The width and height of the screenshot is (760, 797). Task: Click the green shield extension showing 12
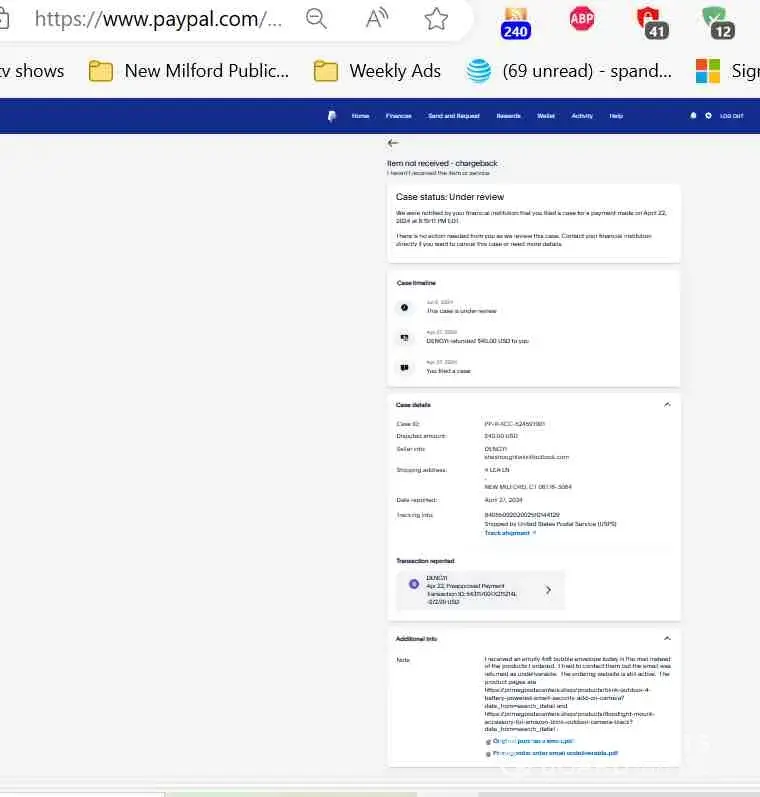pos(717,20)
